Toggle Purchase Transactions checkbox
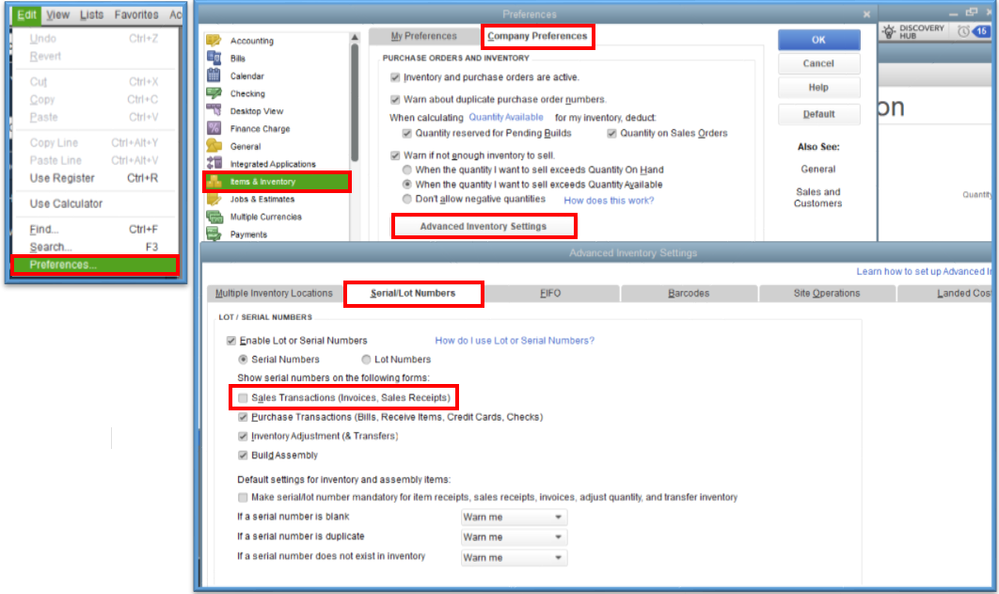999x594 pixels. [x=243, y=417]
